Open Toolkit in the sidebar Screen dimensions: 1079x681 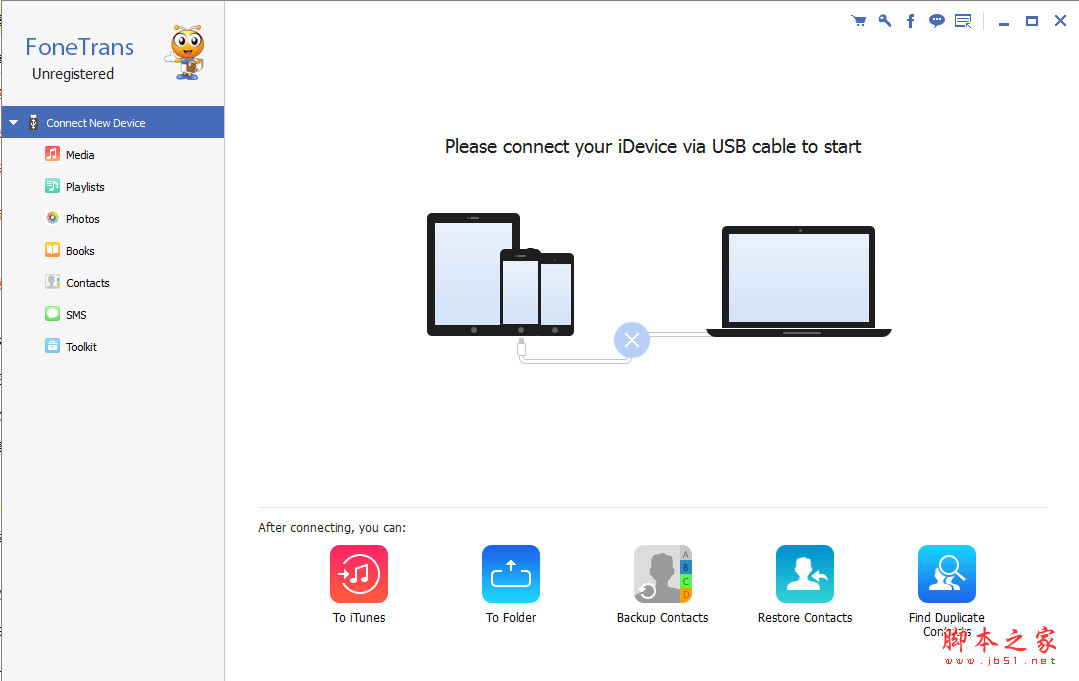click(x=81, y=347)
